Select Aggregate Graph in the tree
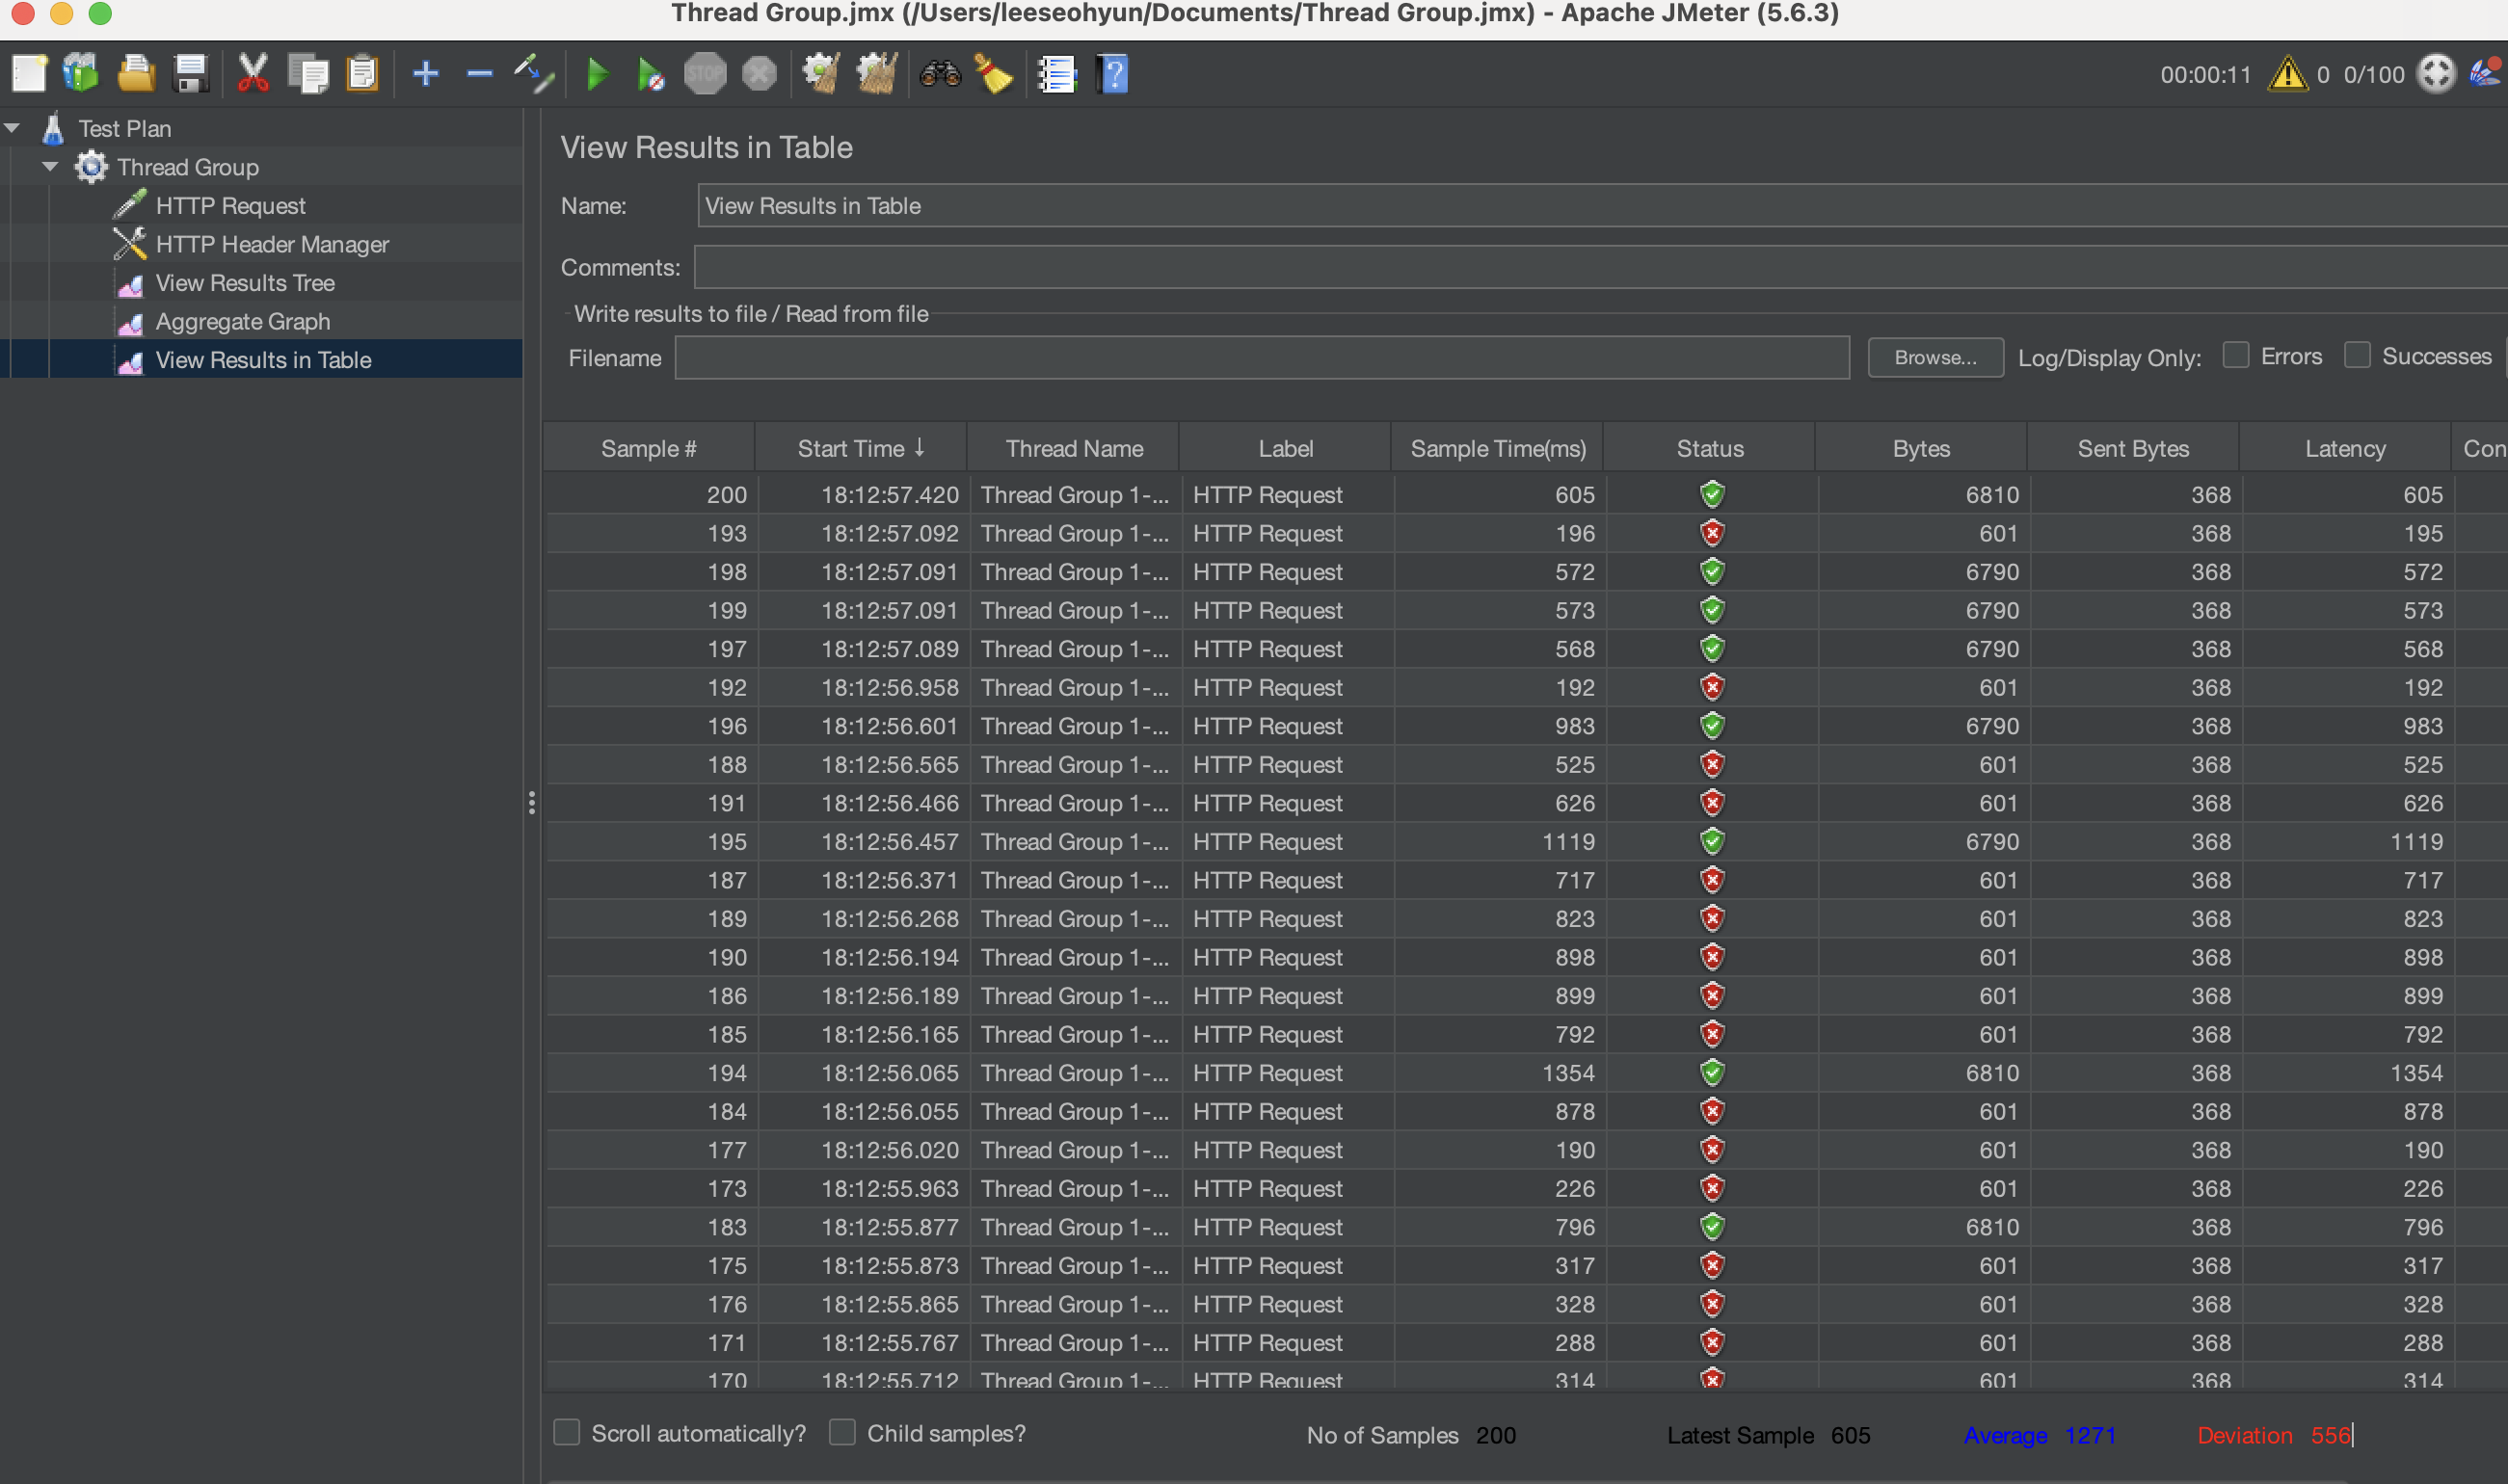Screen dimensions: 2508x1484 click(242, 321)
